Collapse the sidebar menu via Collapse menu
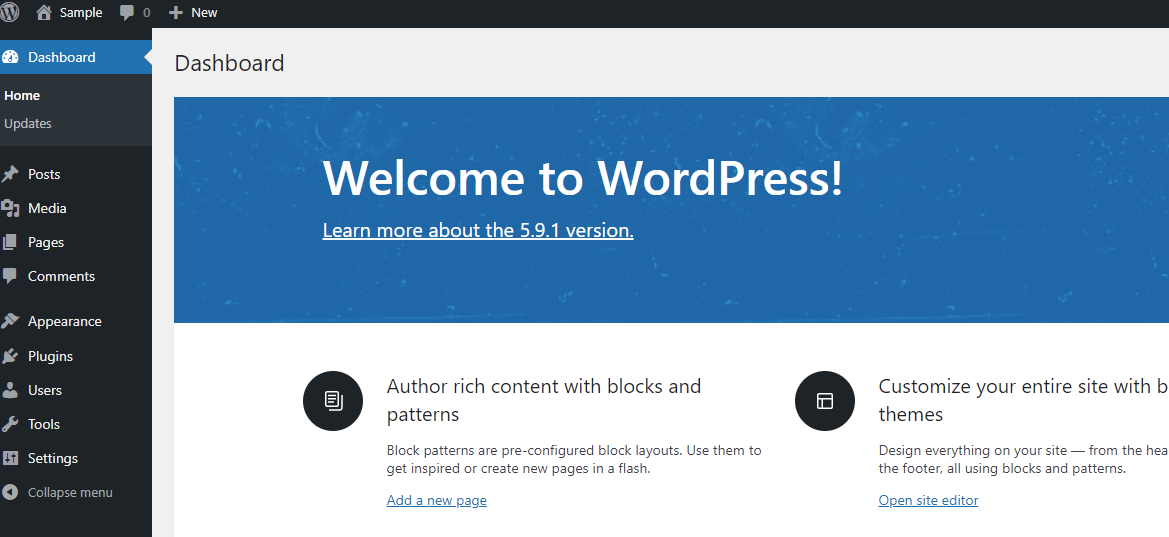 70,492
